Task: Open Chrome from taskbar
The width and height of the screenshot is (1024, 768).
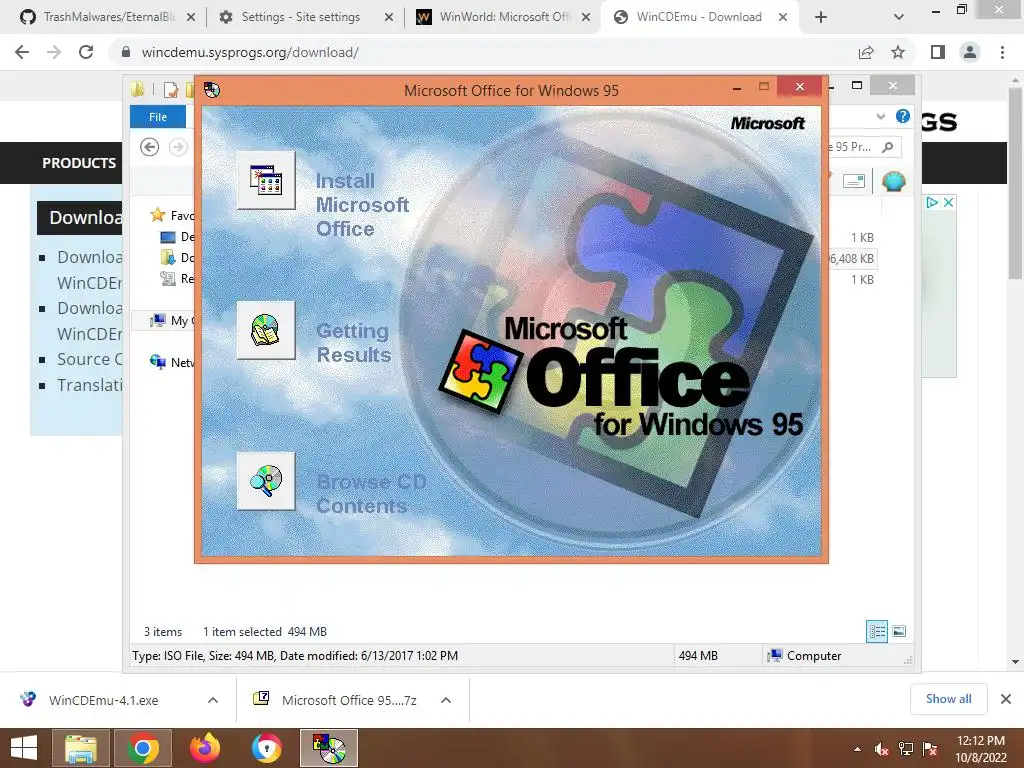Action: (x=143, y=748)
